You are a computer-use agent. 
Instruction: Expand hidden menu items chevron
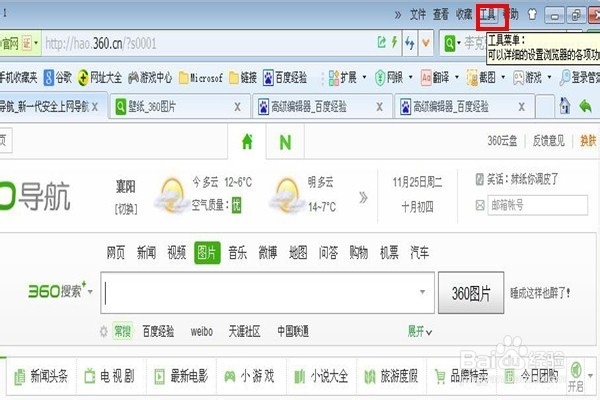click(398, 15)
